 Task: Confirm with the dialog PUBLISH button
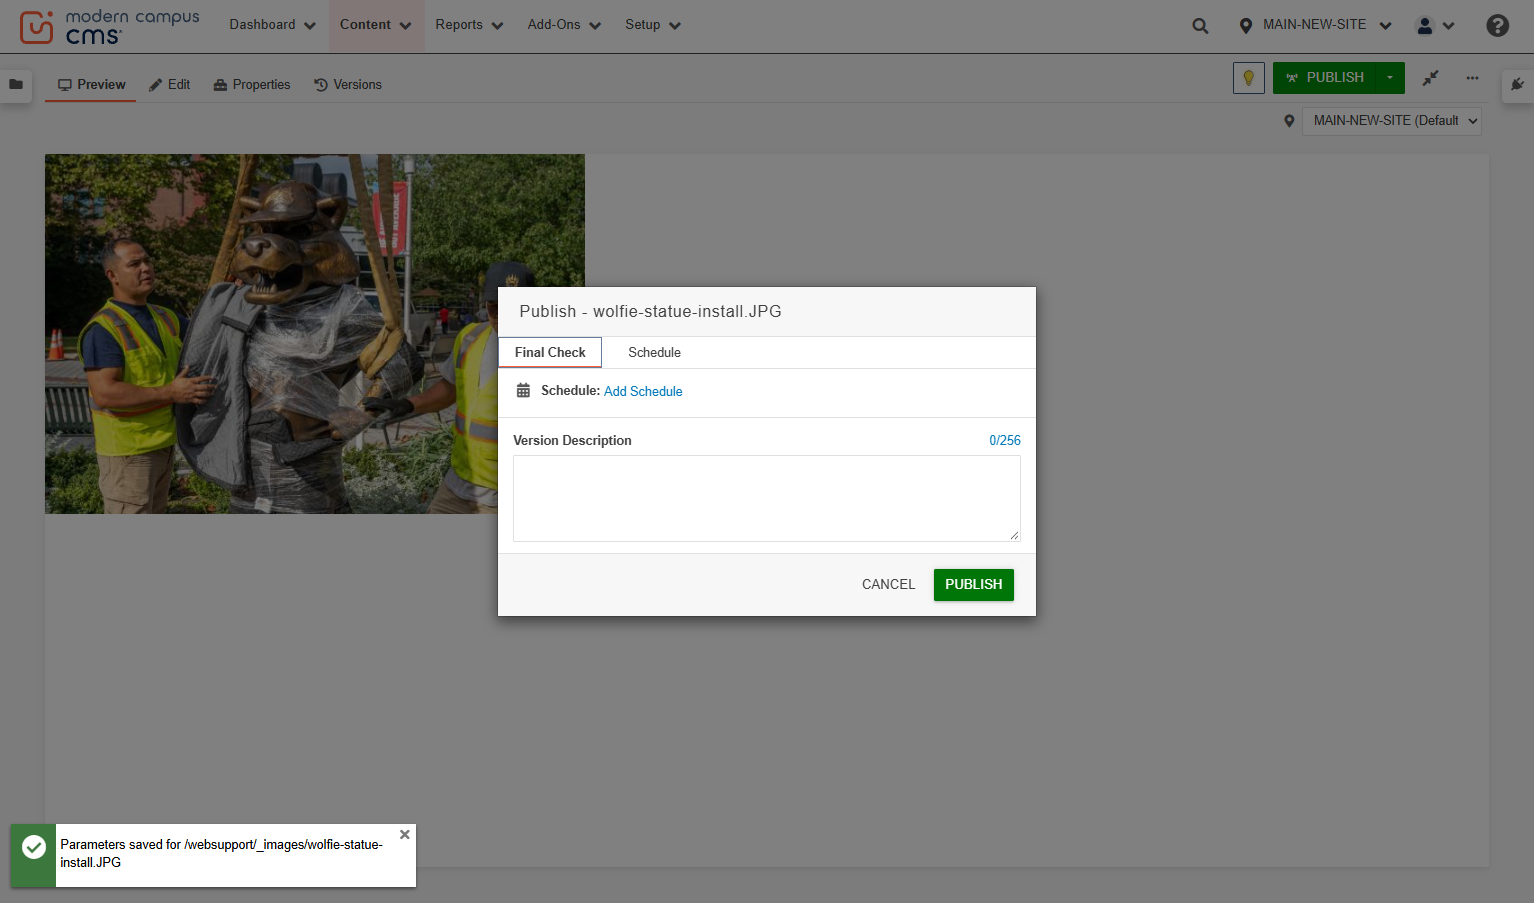click(x=974, y=585)
